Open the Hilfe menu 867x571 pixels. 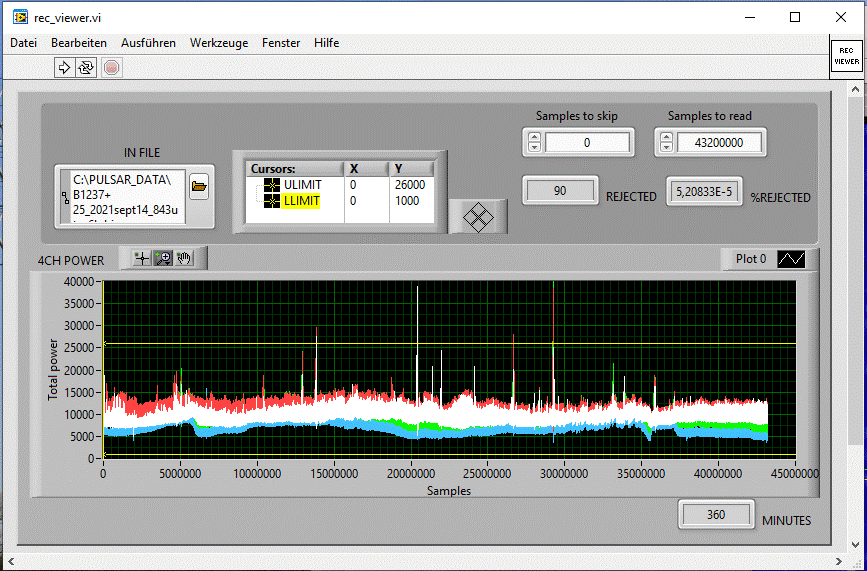click(327, 43)
